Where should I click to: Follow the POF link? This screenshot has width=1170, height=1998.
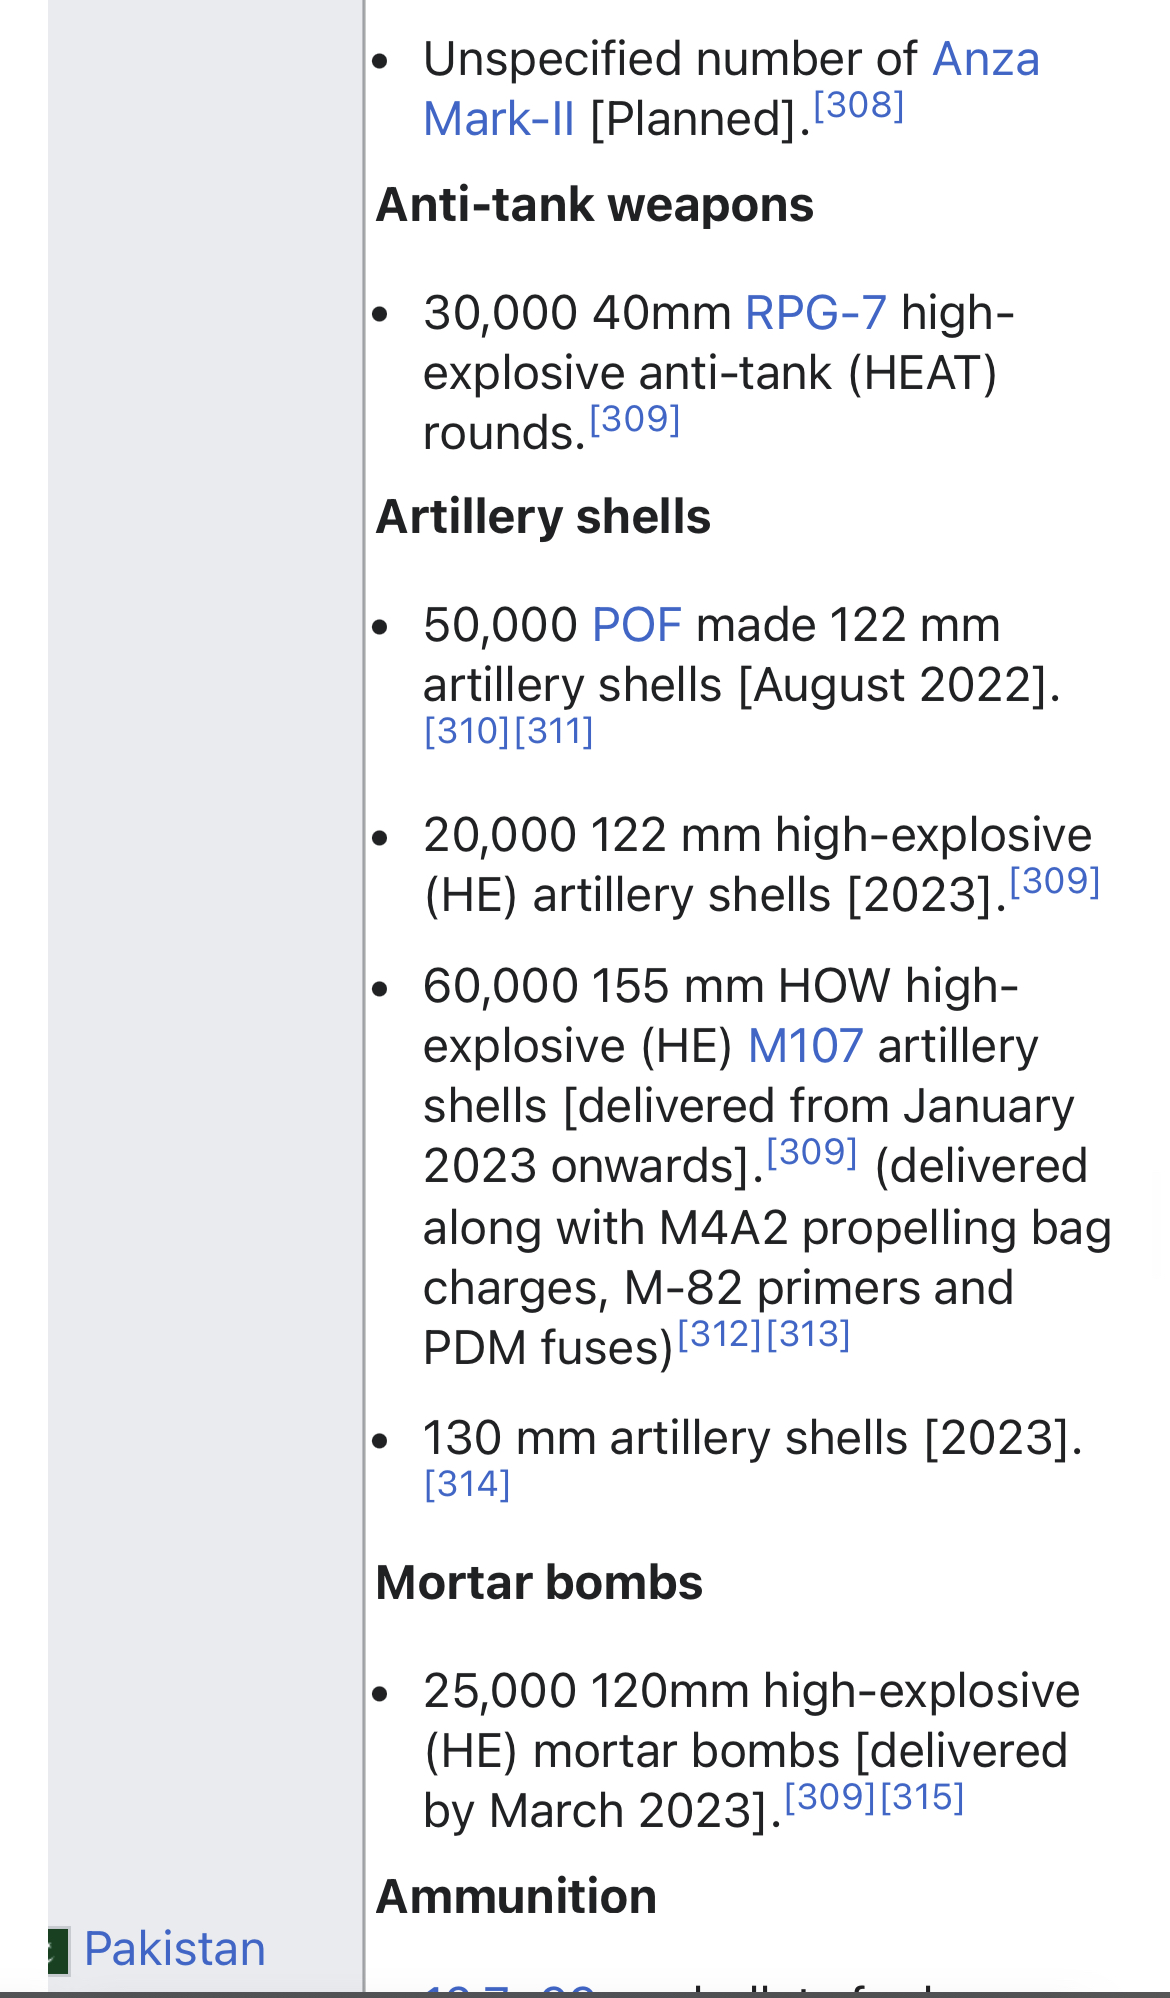coord(637,625)
